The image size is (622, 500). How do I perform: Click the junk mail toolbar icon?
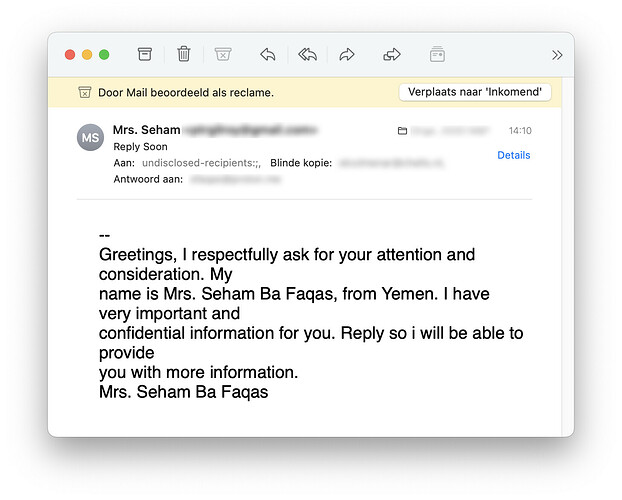click(223, 54)
